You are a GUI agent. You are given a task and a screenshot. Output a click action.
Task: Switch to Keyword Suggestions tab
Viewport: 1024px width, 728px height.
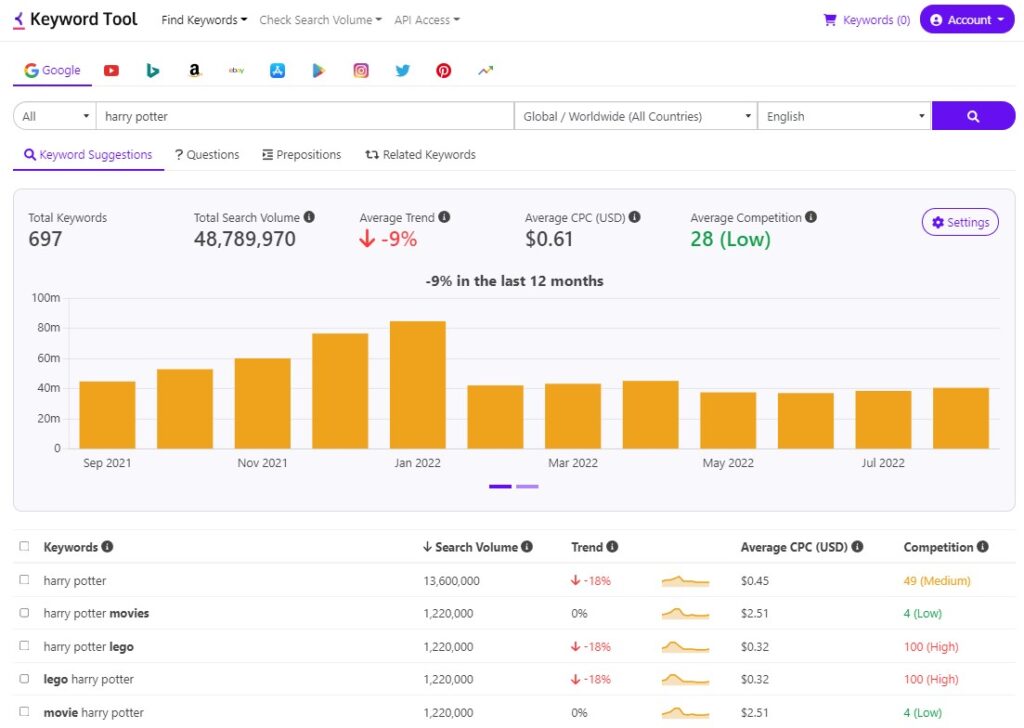point(88,155)
